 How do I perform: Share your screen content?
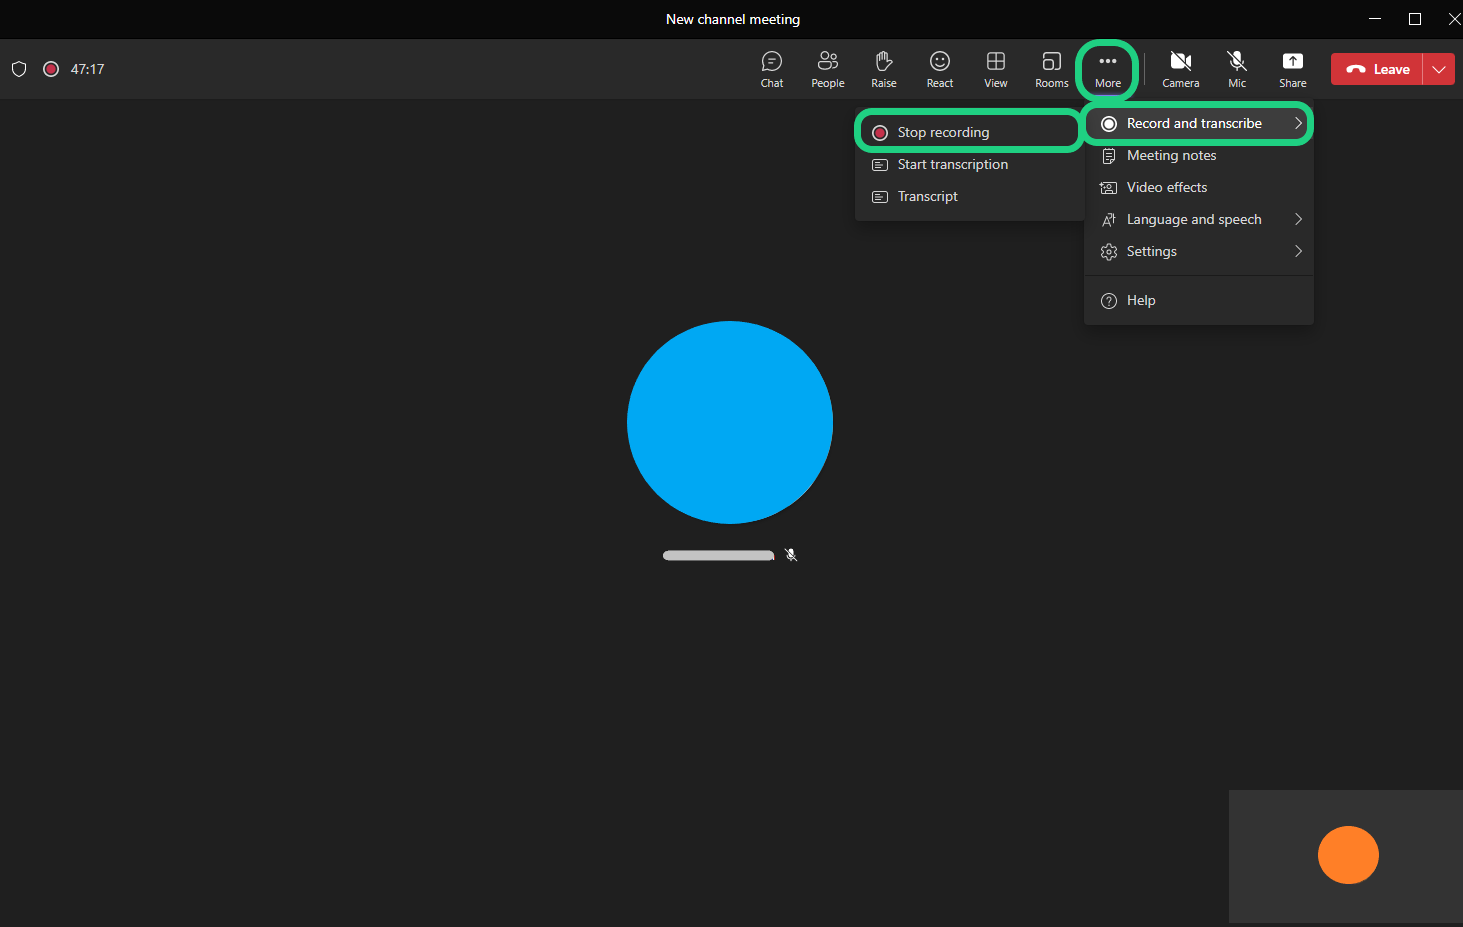point(1292,69)
